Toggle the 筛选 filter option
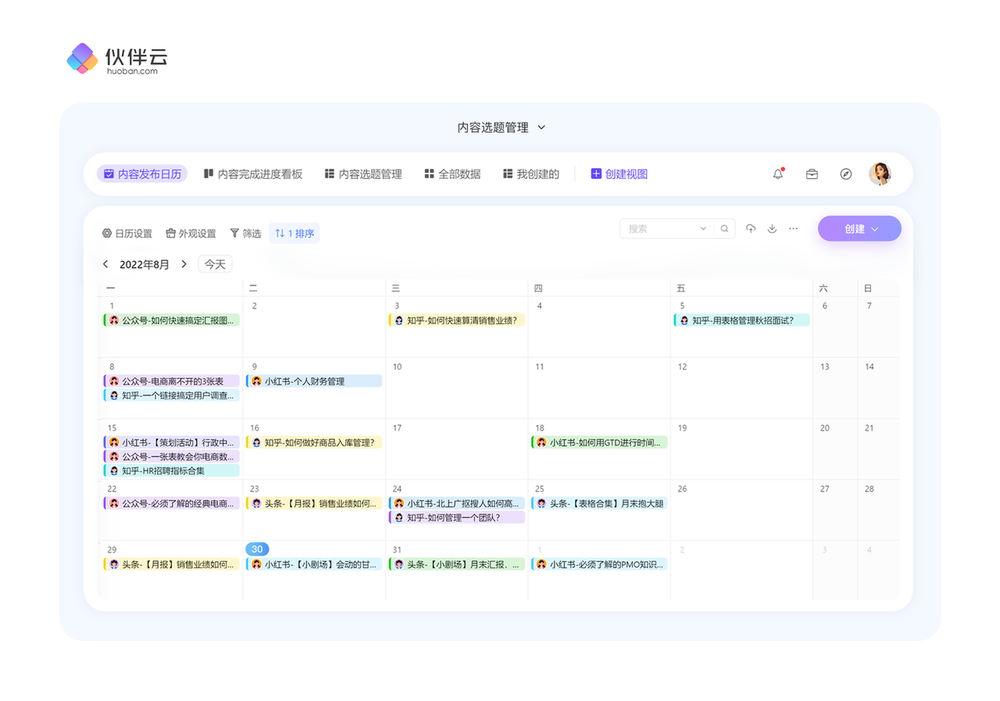The height and width of the screenshot is (701, 1000). pyautogui.click(x=245, y=234)
